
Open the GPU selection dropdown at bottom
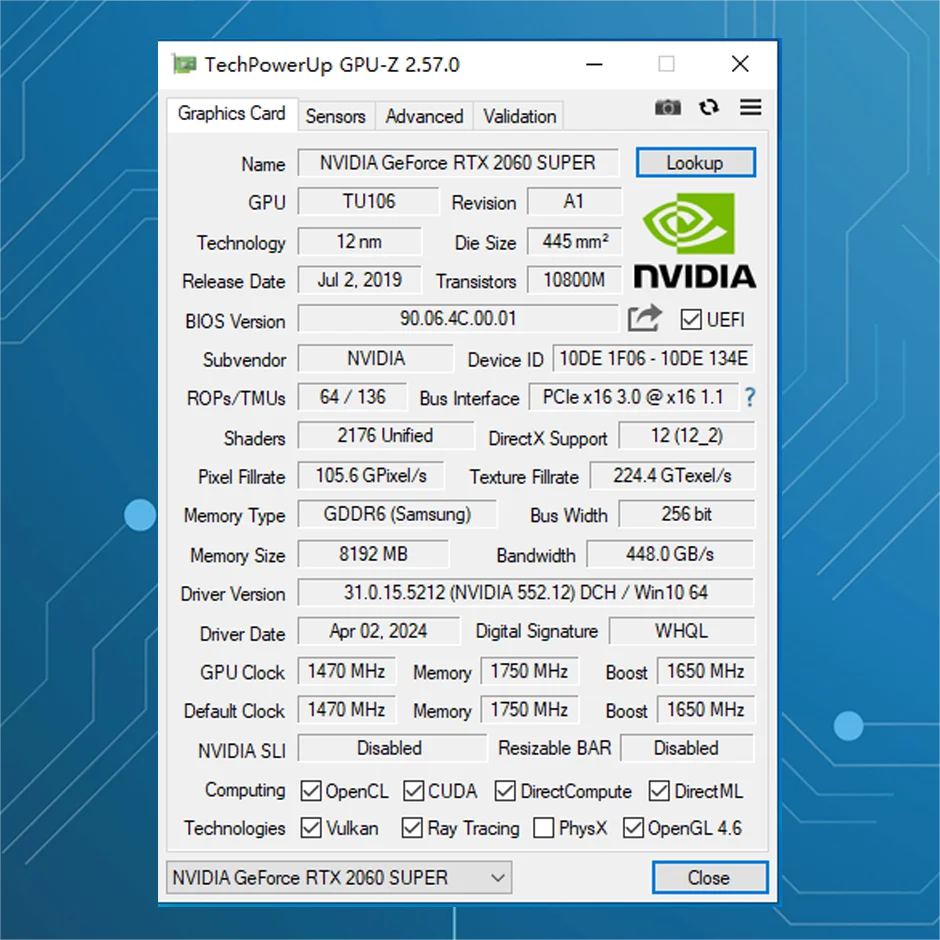(x=339, y=878)
